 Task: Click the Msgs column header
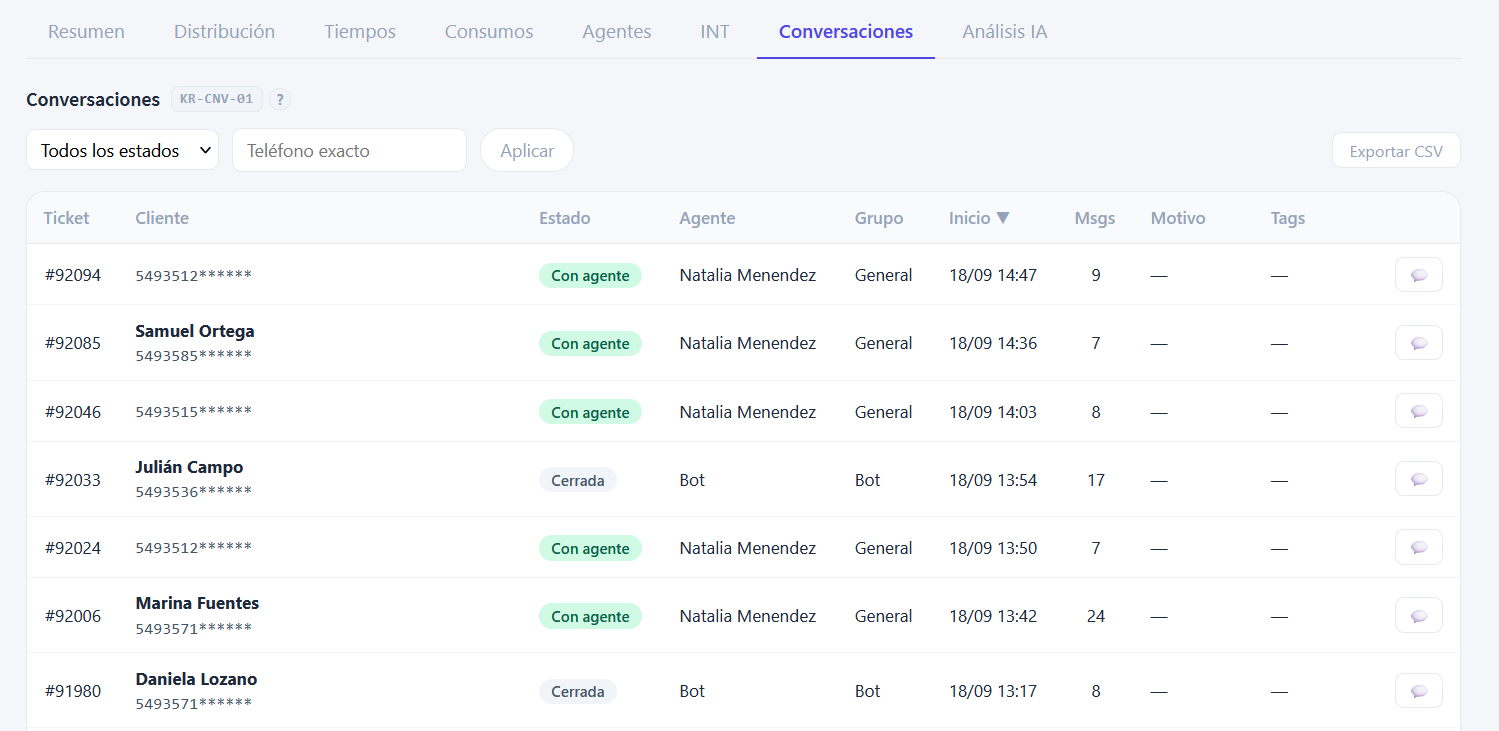(1095, 218)
